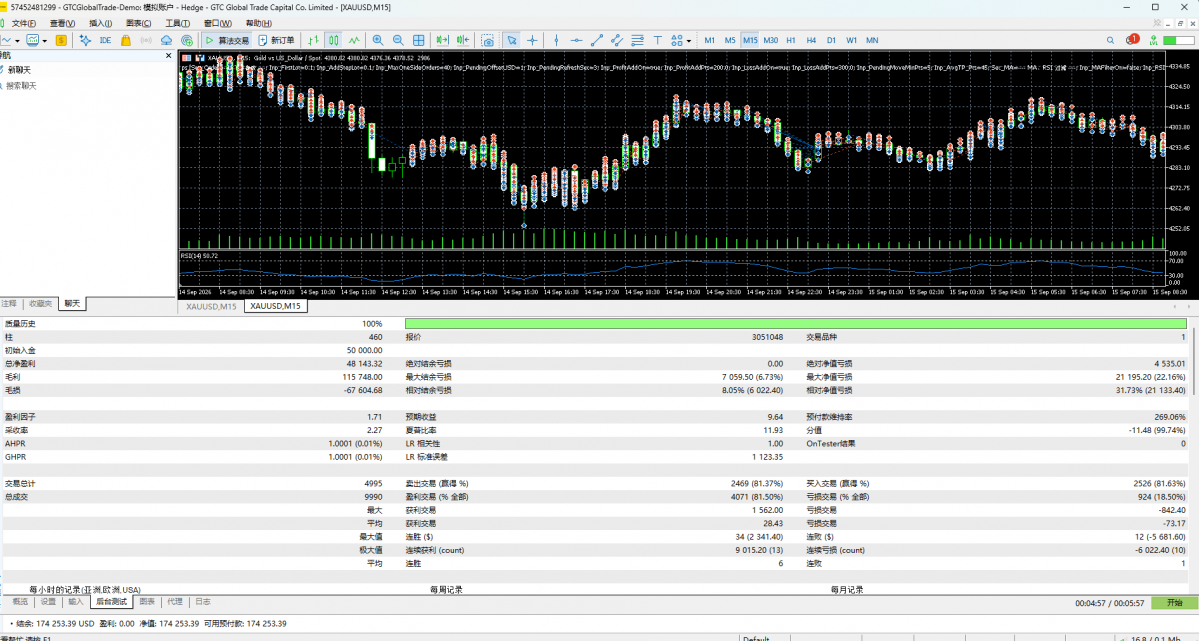
Task: Select the H4 timeframe
Action: tap(811, 40)
